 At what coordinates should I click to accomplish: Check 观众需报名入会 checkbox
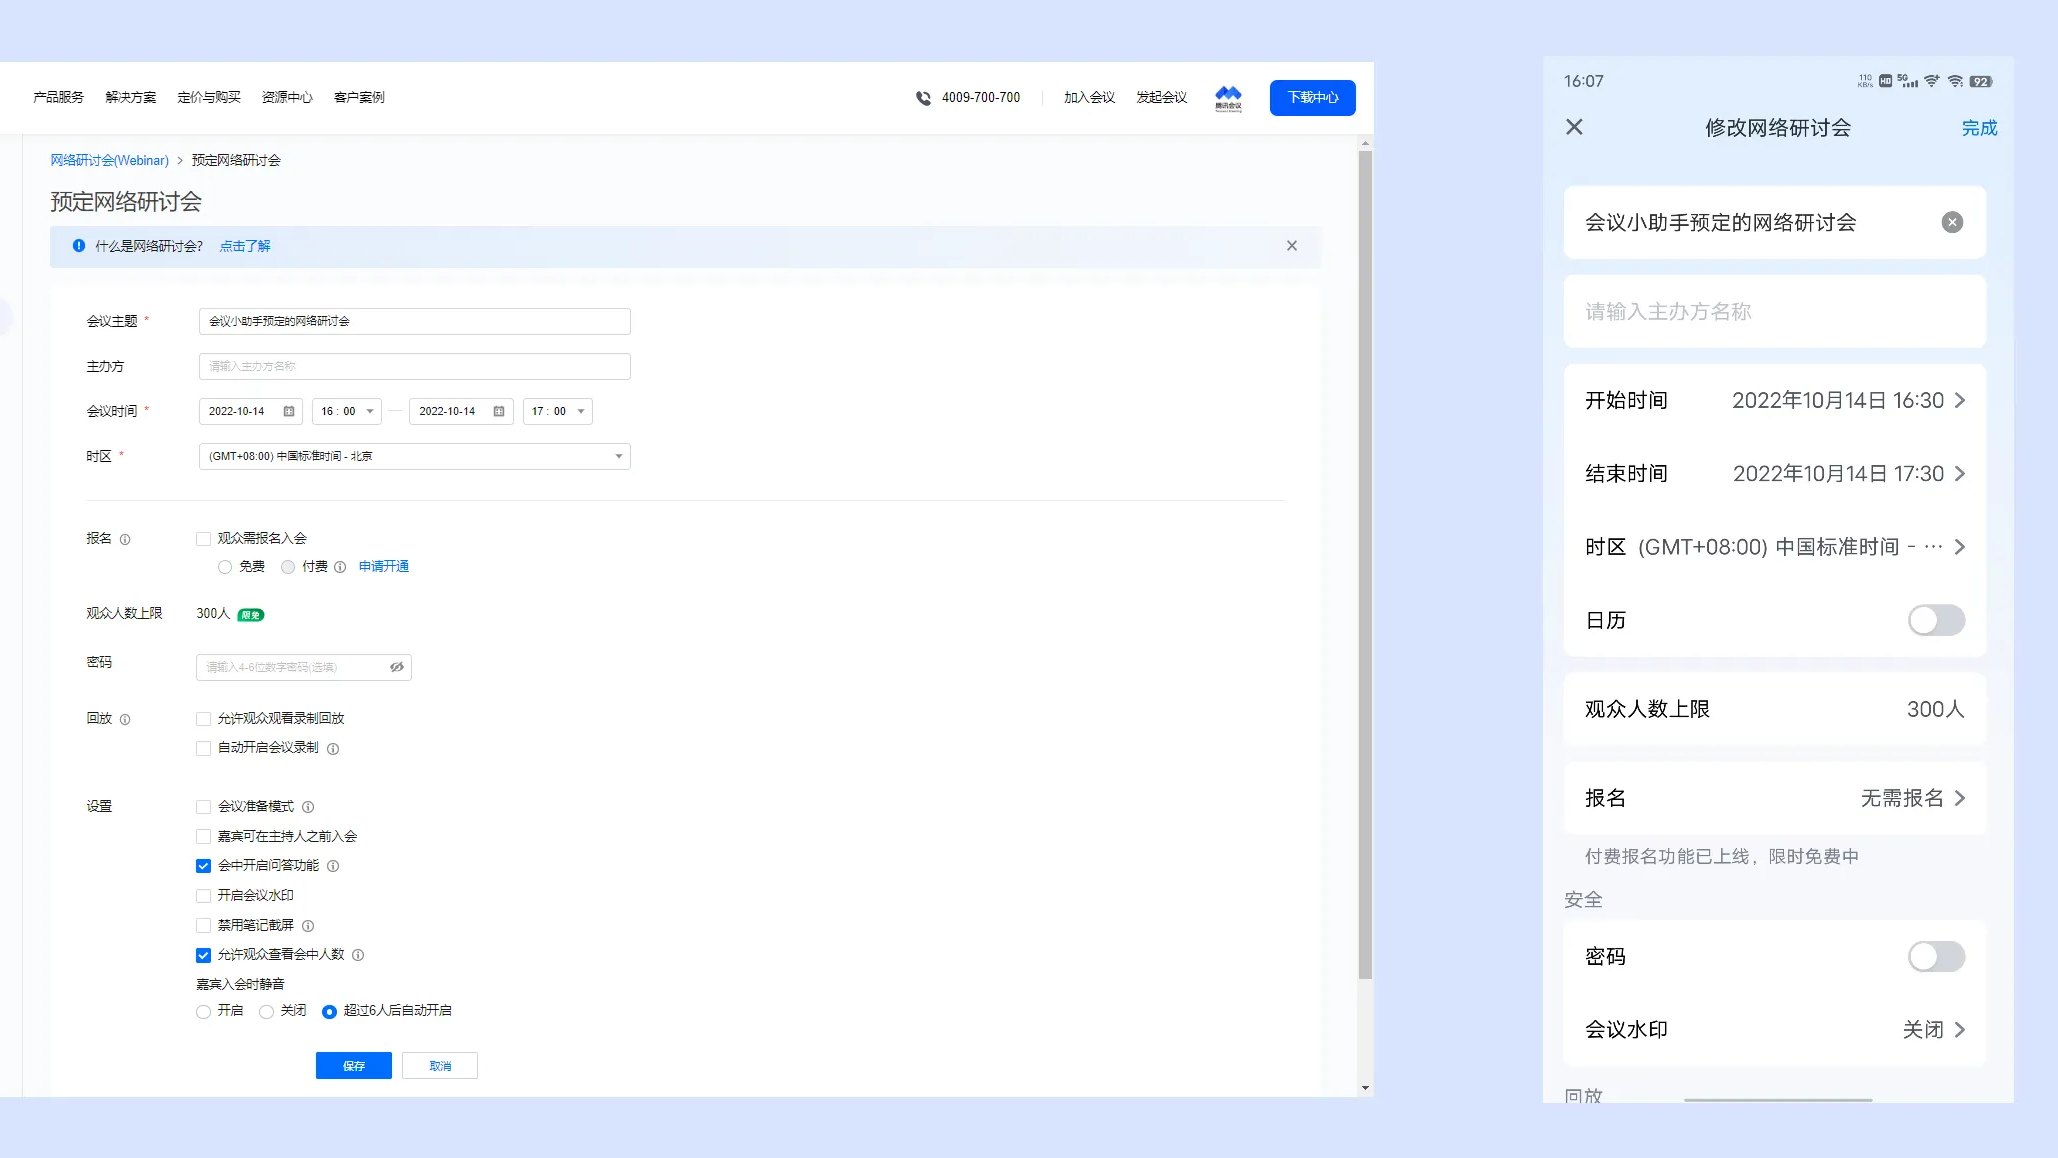pos(204,539)
